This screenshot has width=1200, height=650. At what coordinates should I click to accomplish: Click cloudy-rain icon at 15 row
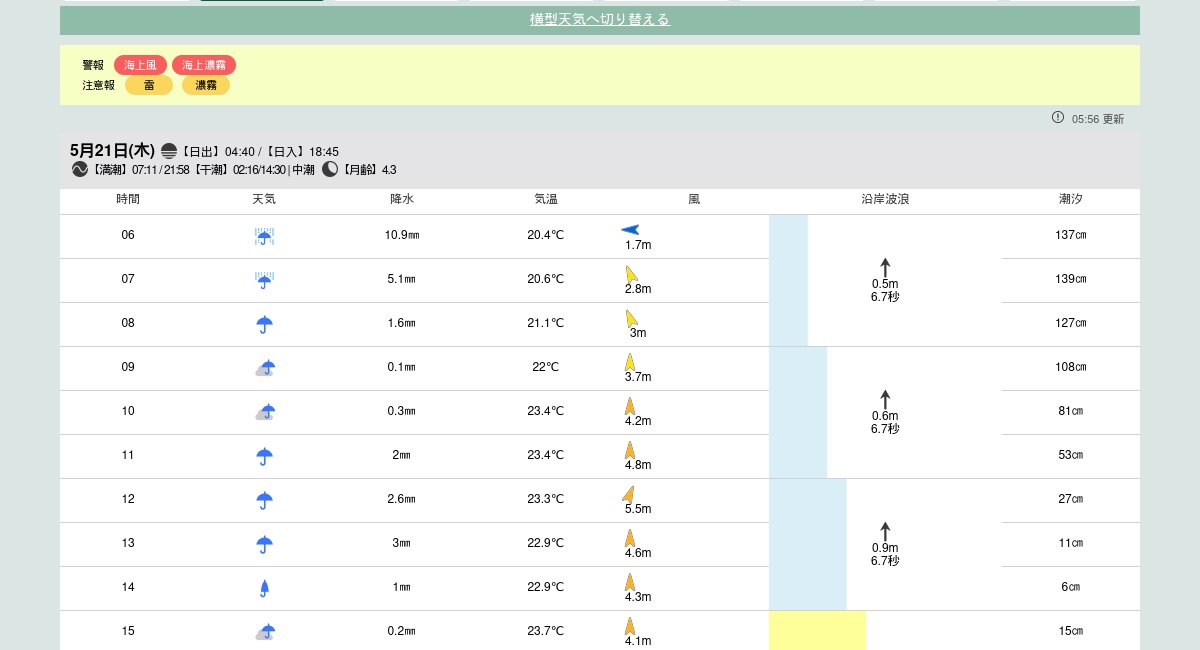(265, 633)
